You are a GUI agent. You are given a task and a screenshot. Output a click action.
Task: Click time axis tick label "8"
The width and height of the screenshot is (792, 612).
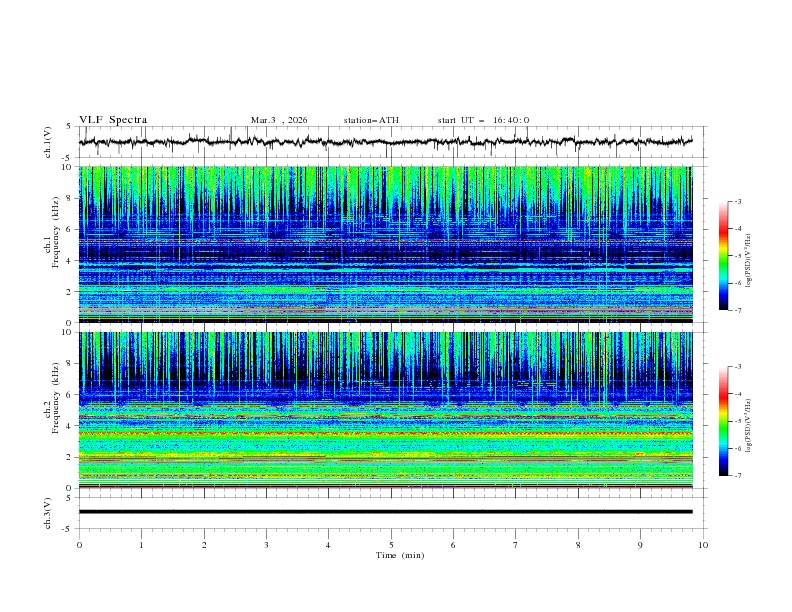[x=578, y=545]
